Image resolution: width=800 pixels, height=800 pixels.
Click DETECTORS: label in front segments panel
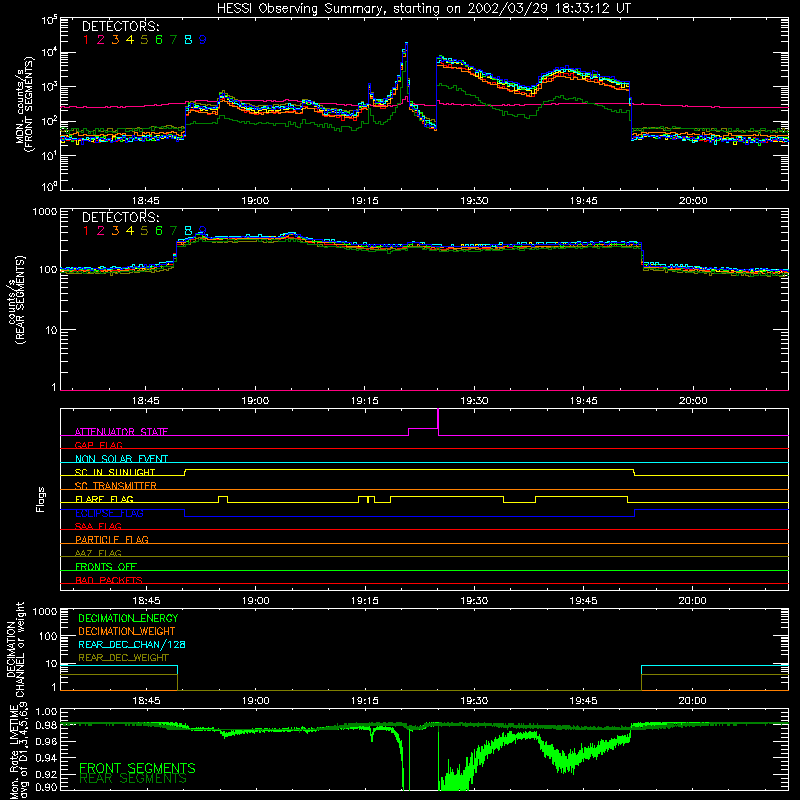[x=121, y=26]
